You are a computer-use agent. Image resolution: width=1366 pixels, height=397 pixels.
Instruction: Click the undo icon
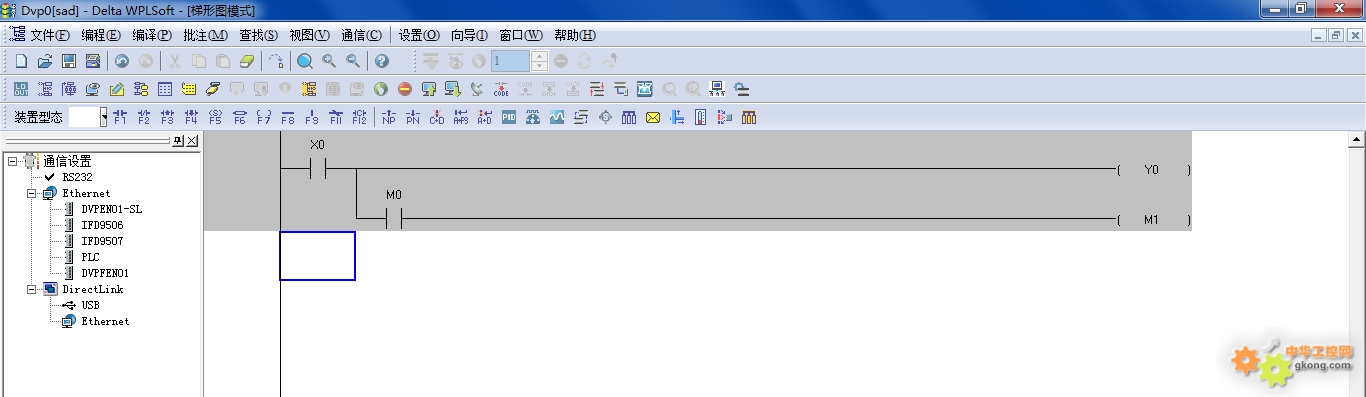coord(122,61)
